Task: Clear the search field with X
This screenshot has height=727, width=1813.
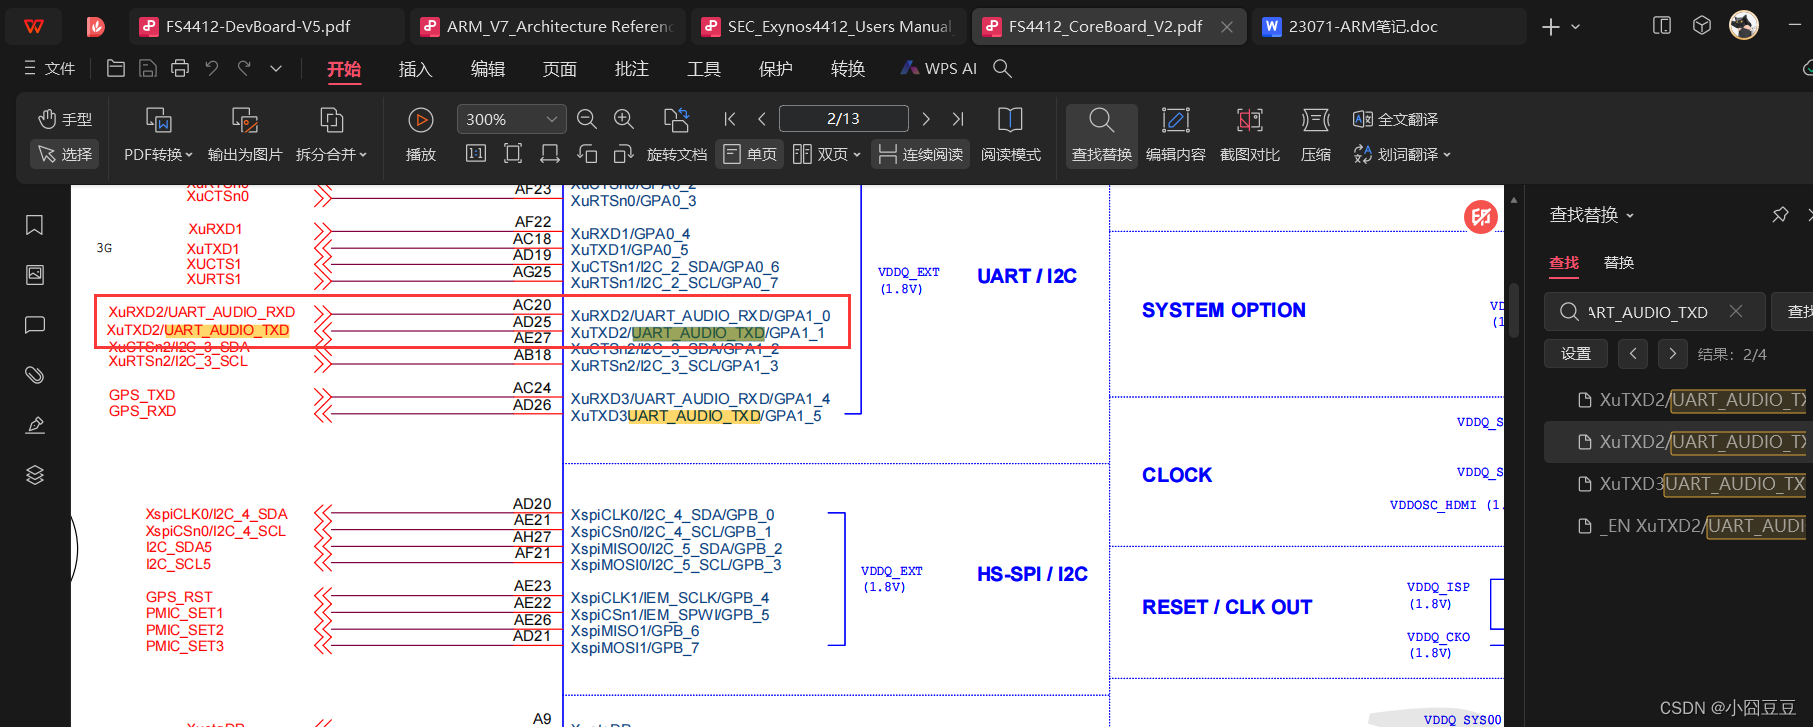Action: 1736,312
